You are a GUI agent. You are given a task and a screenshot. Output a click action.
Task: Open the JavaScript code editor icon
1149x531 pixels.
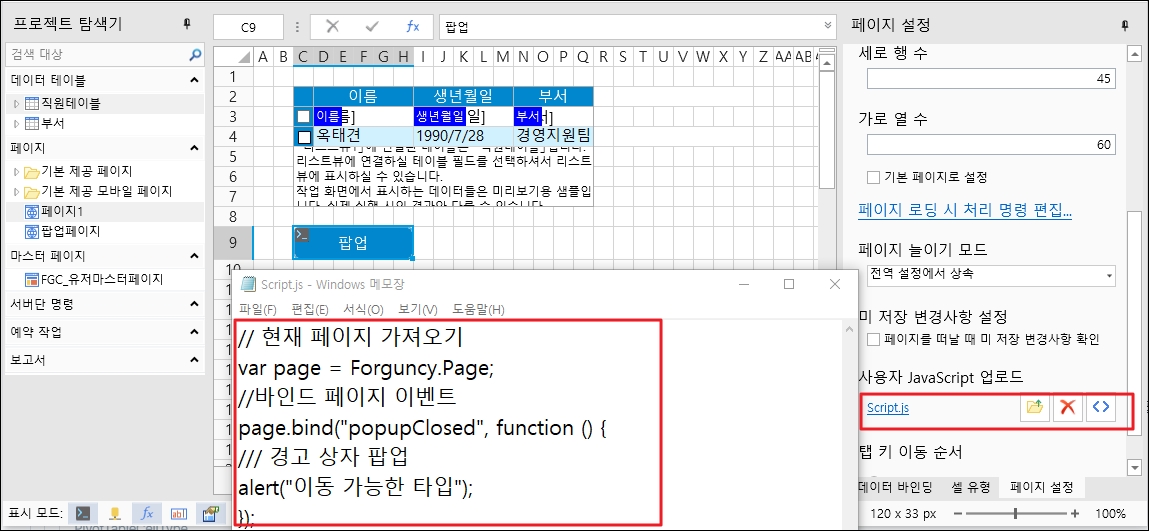pos(1101,408)
